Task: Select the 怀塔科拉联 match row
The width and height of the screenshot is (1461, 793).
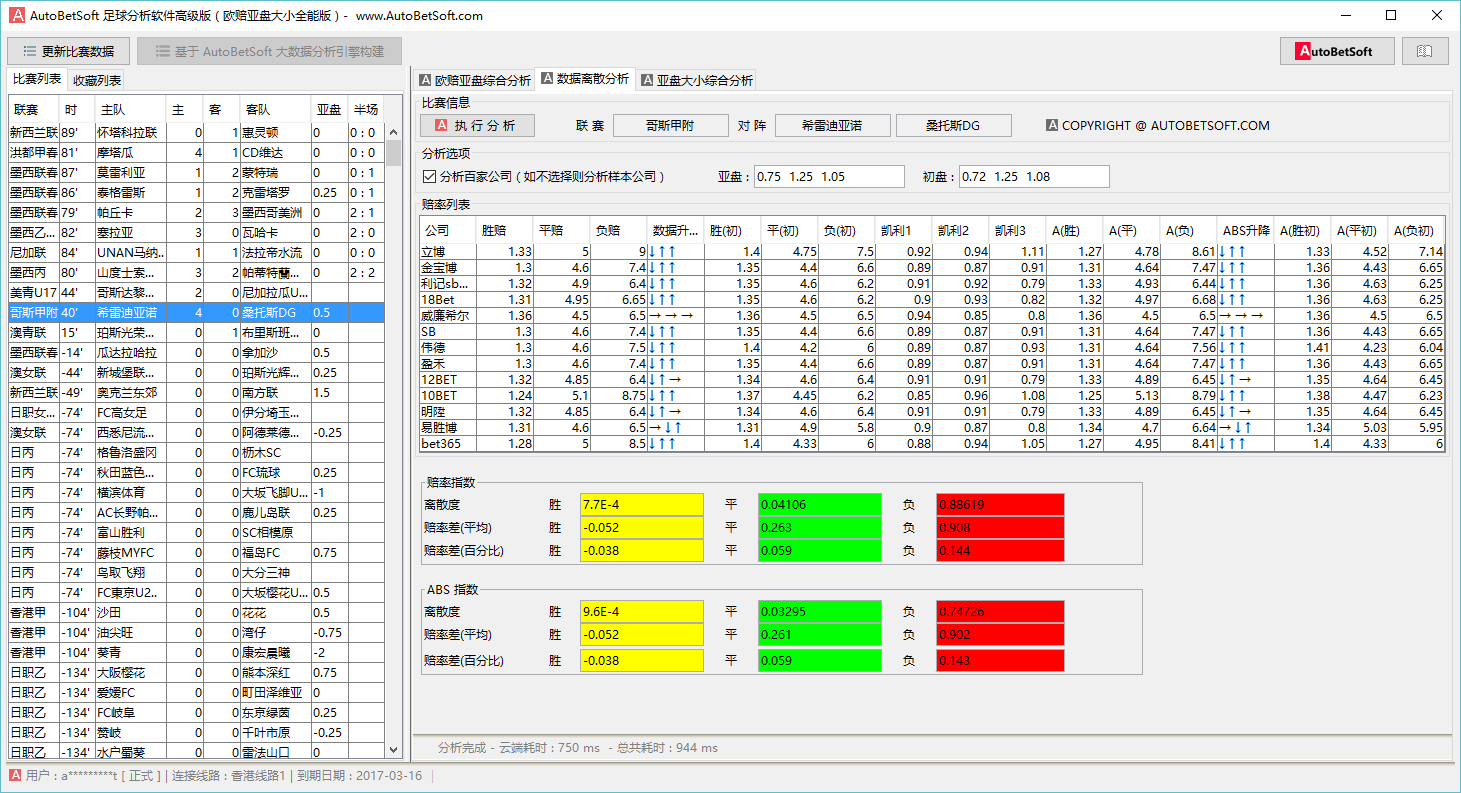Action: (196, 132)
